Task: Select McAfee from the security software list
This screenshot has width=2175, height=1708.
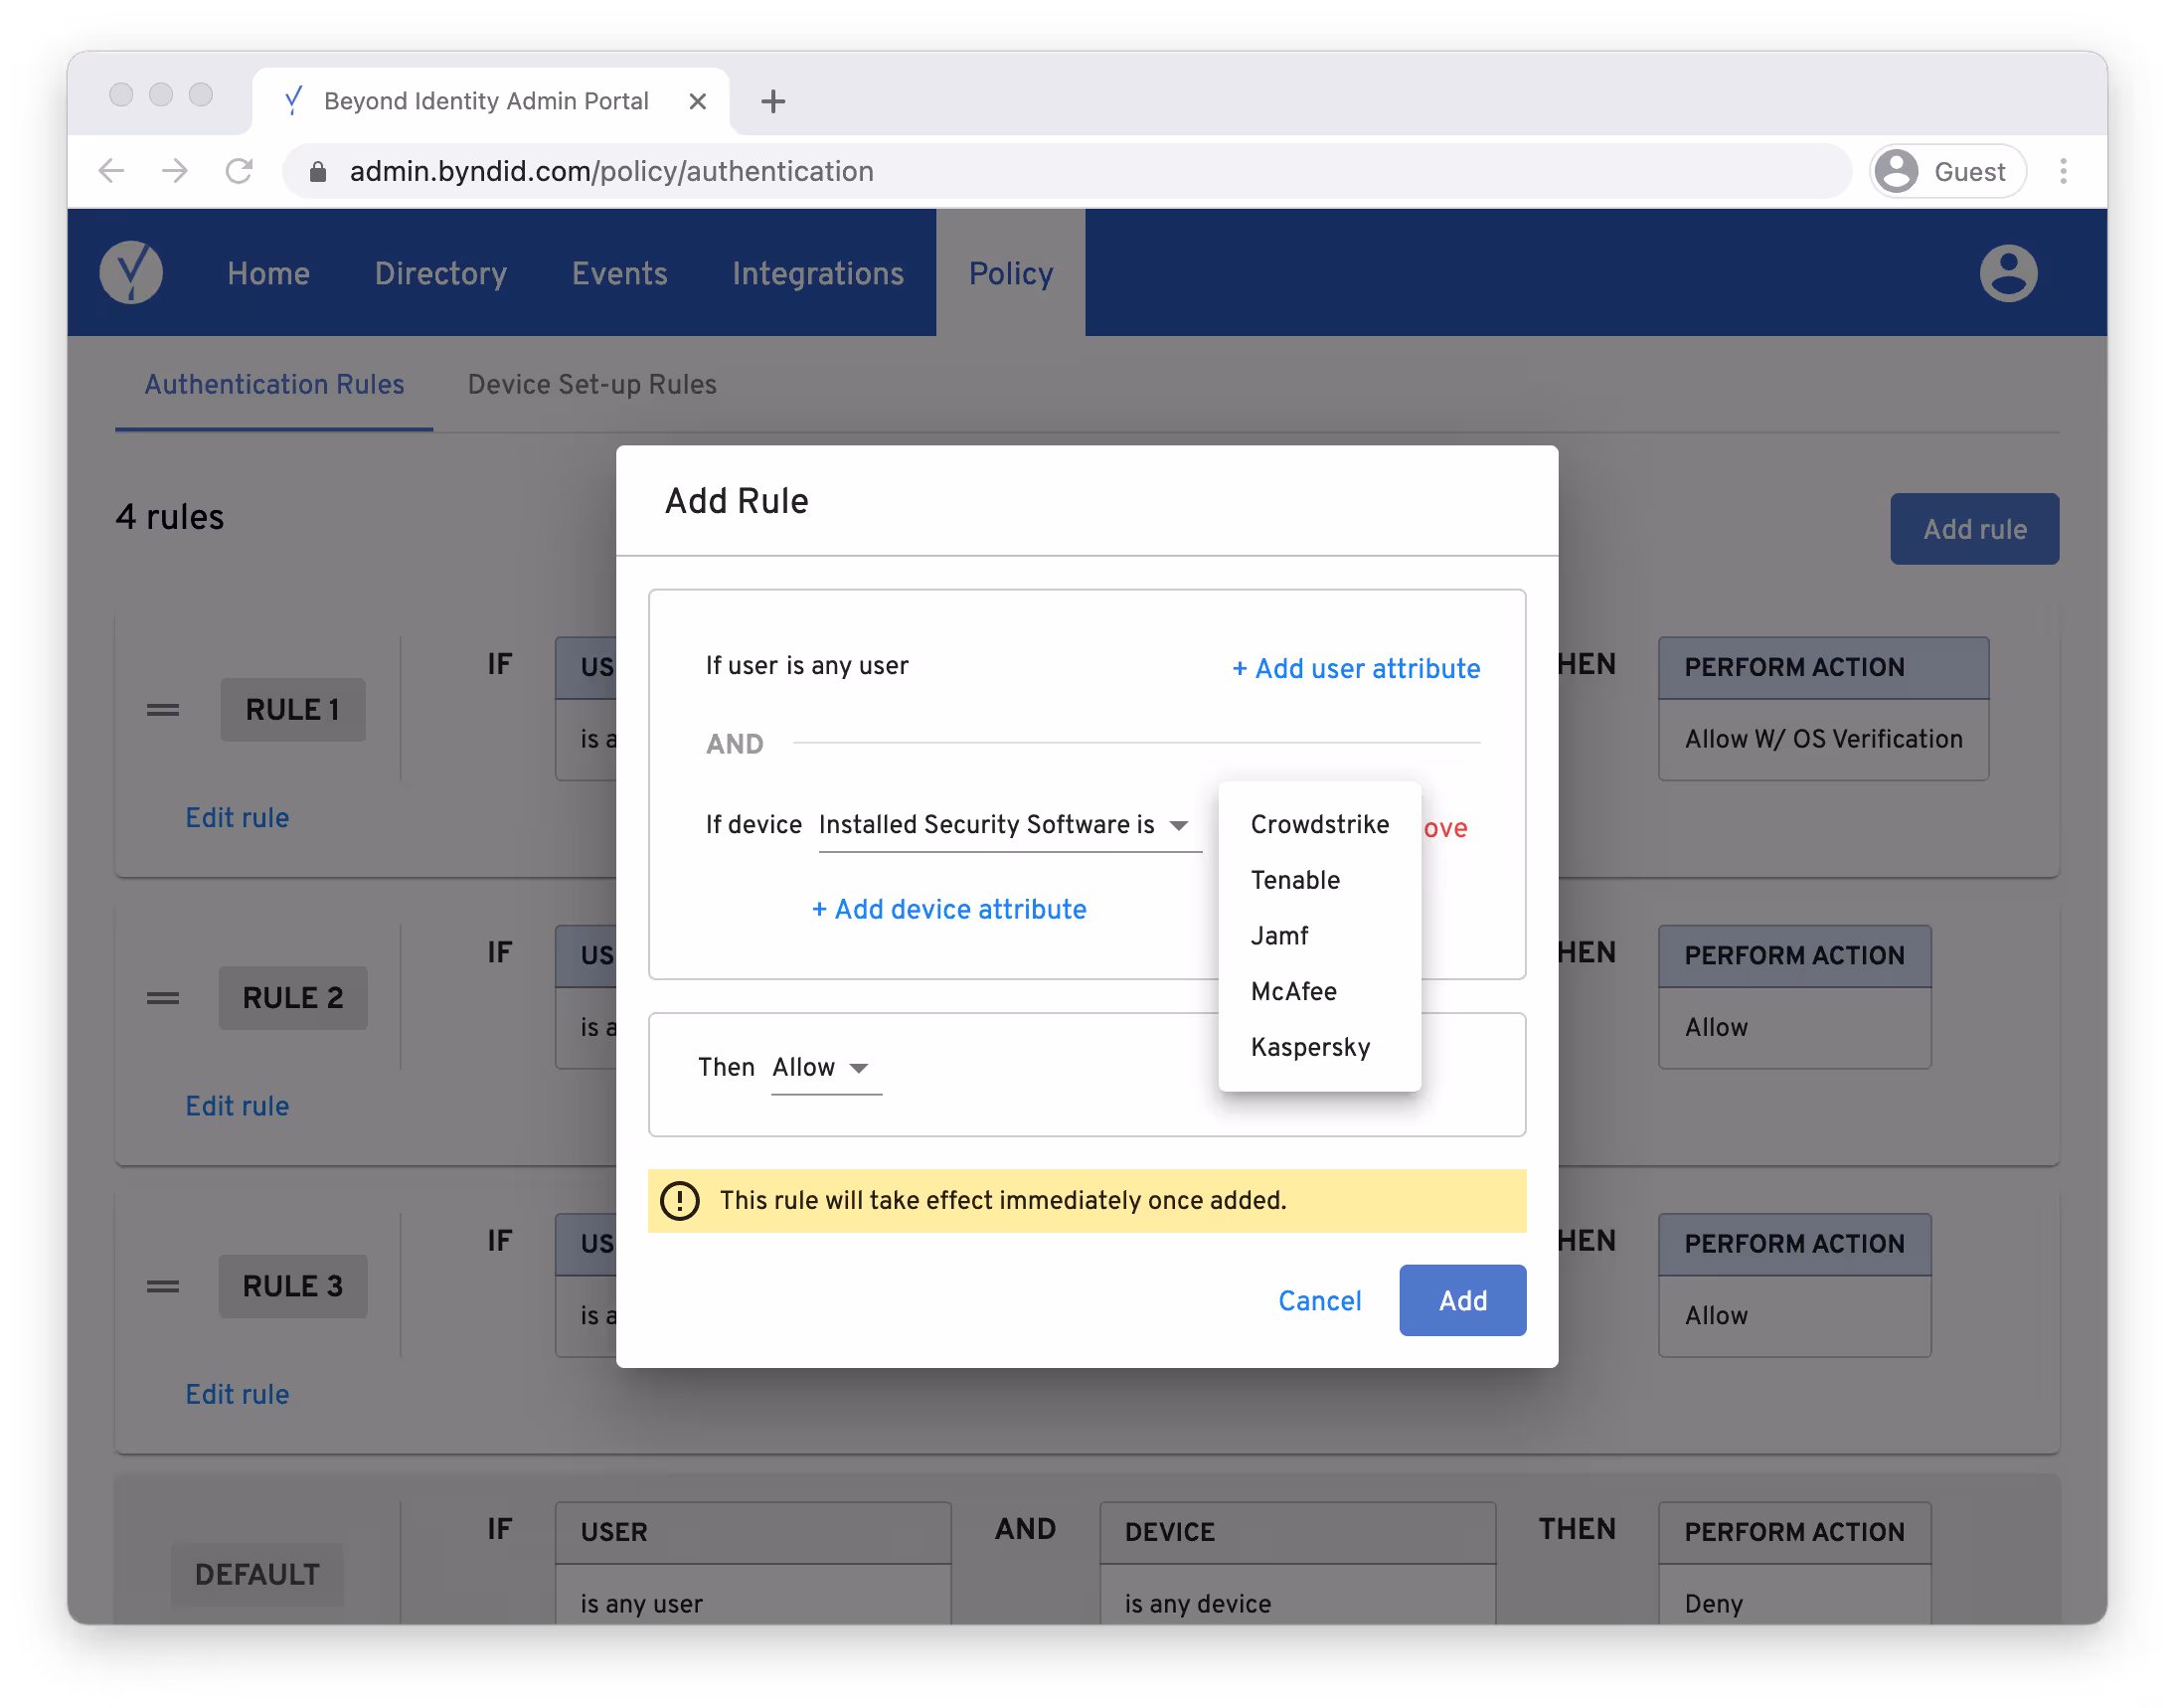Action: pos(1293,991)
